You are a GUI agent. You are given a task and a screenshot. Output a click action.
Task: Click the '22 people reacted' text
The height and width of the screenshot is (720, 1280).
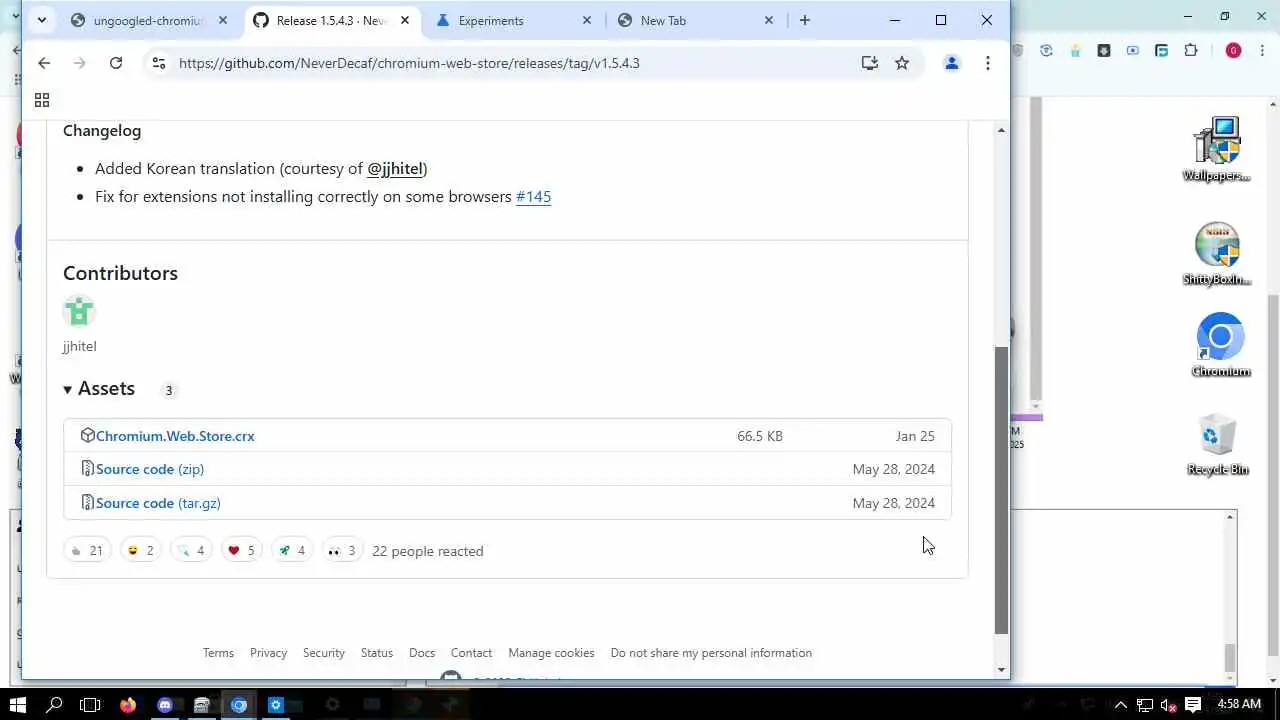428,551
